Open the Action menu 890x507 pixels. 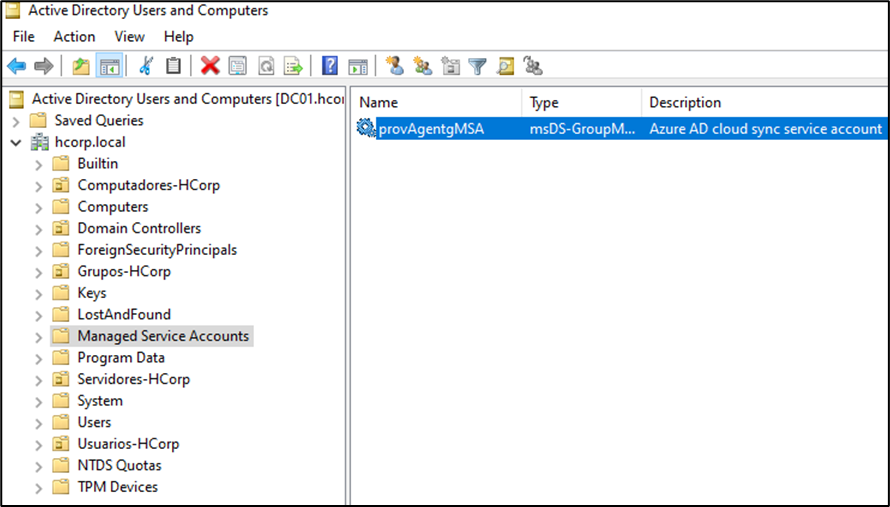coord(74,37)
